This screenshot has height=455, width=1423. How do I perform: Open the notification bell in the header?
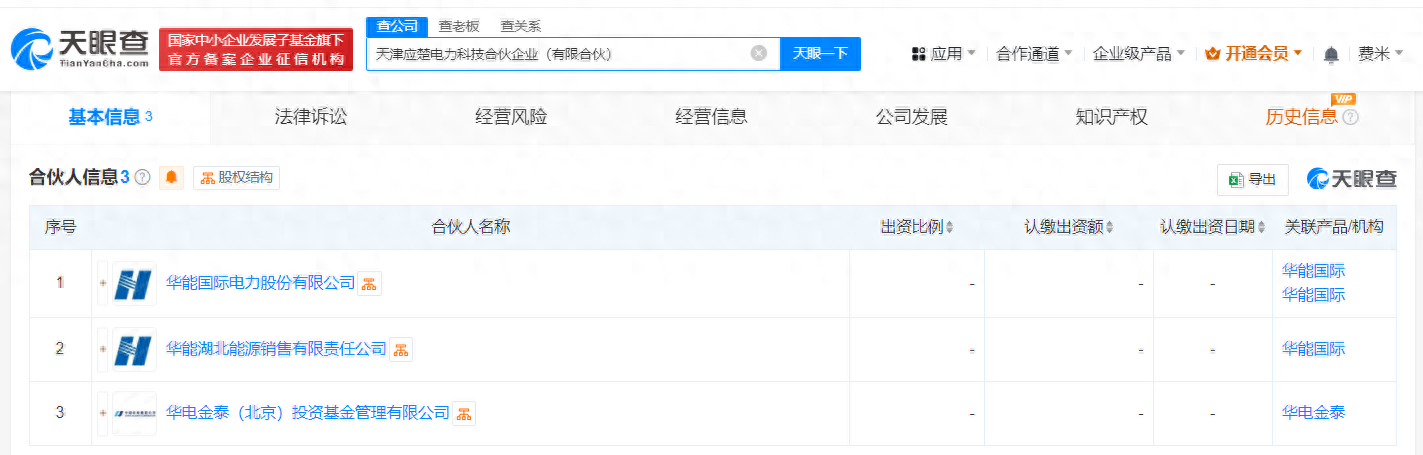pyautogui.click(x=1331, y=54)
